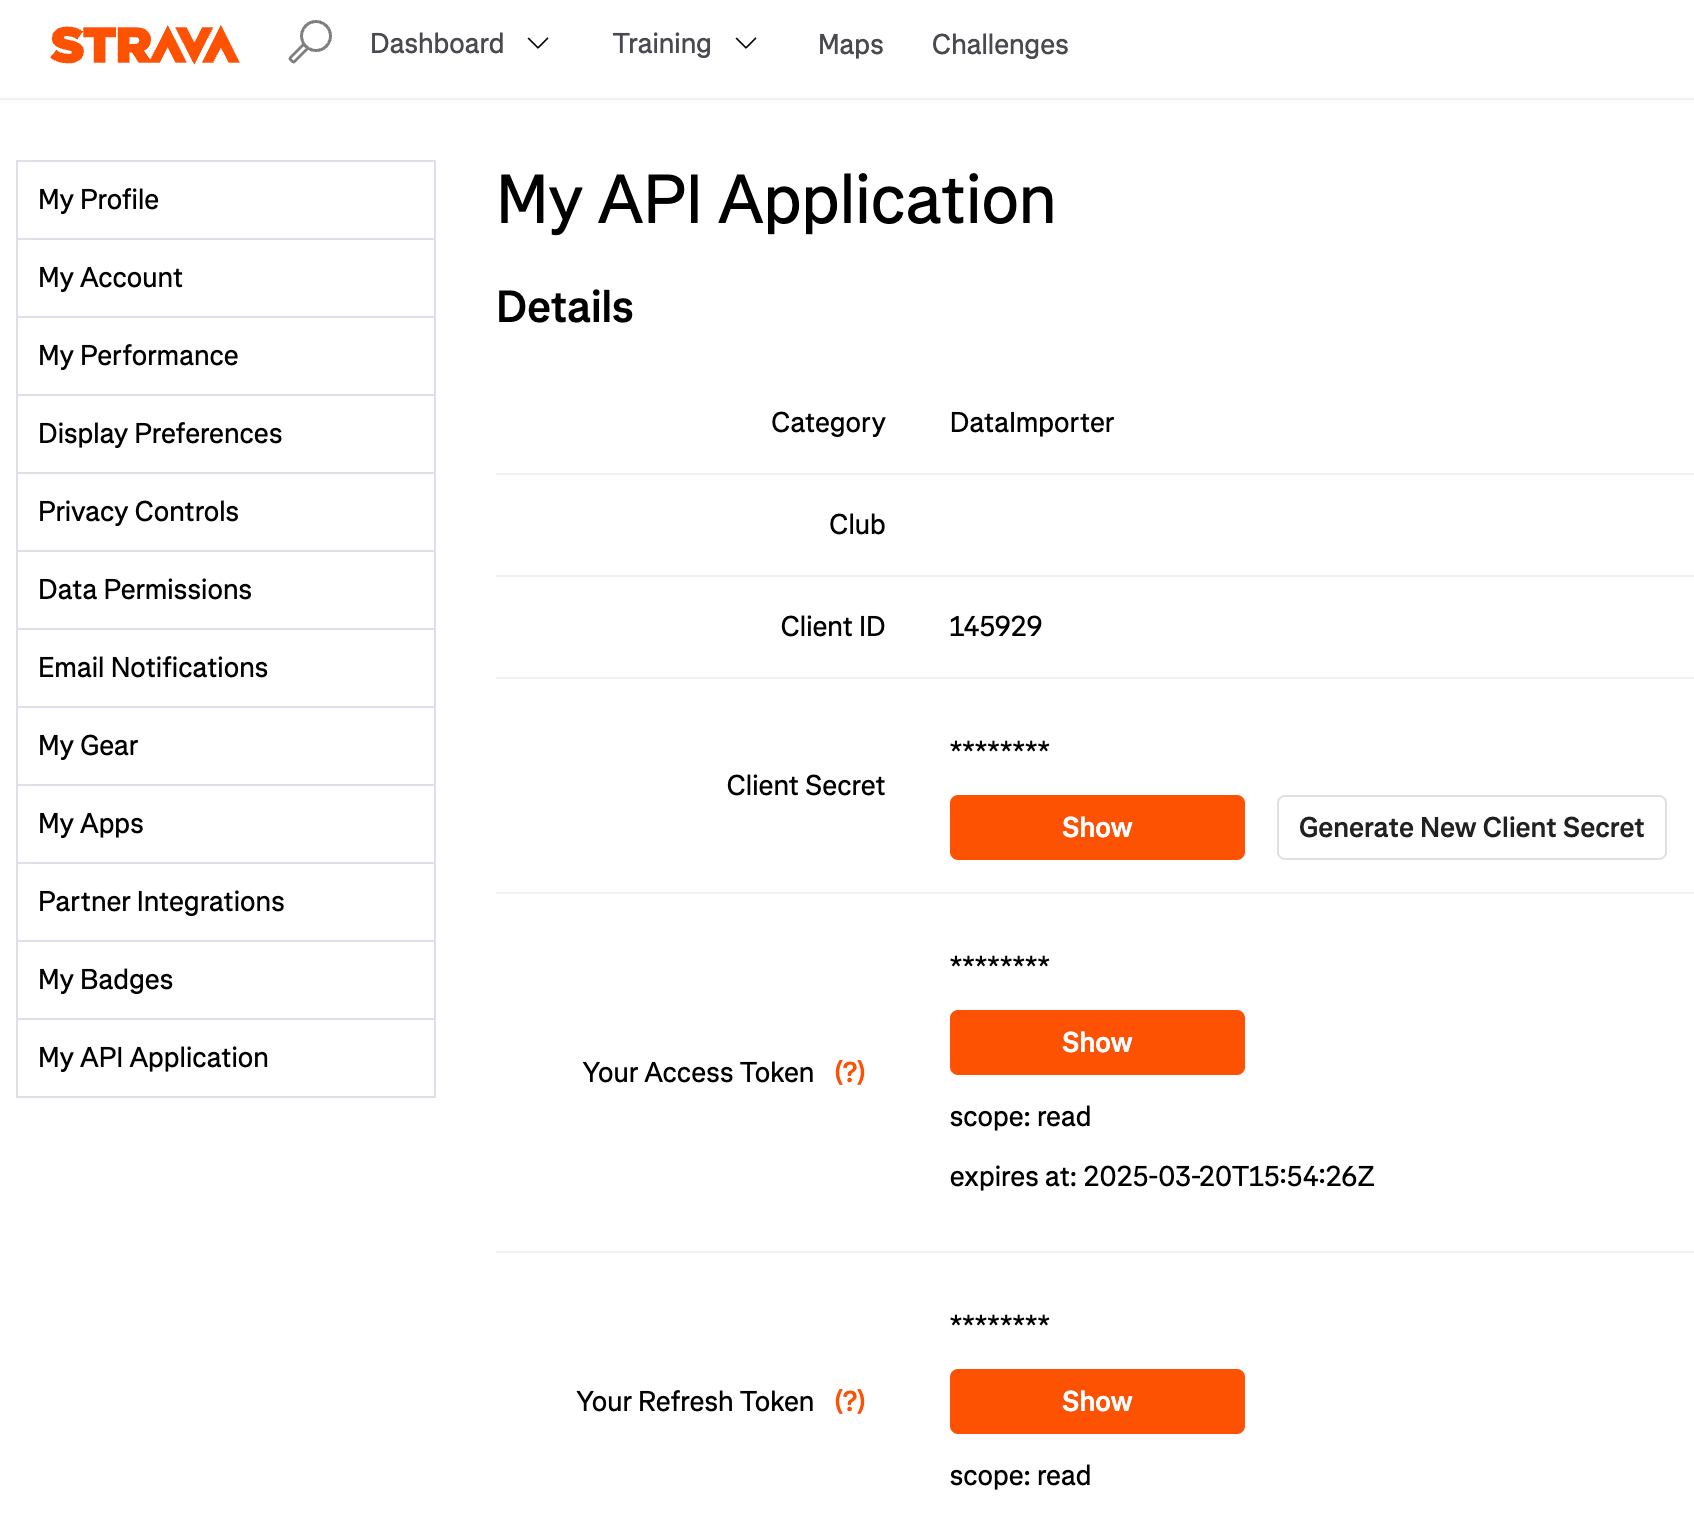
Task: Click the Client ID value 145929
Action: tap(995, 626)
